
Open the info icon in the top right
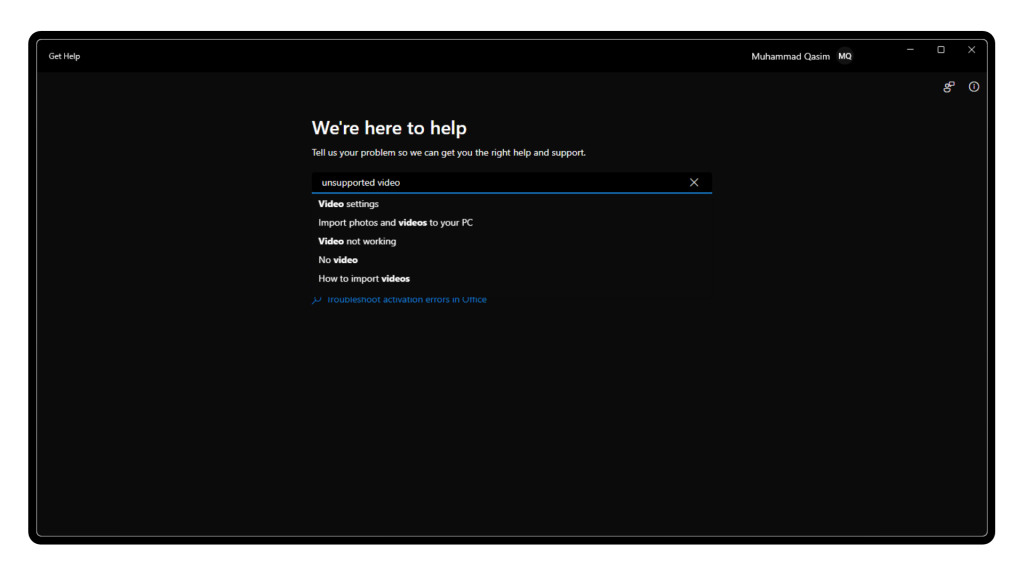[x=974, y=87]
